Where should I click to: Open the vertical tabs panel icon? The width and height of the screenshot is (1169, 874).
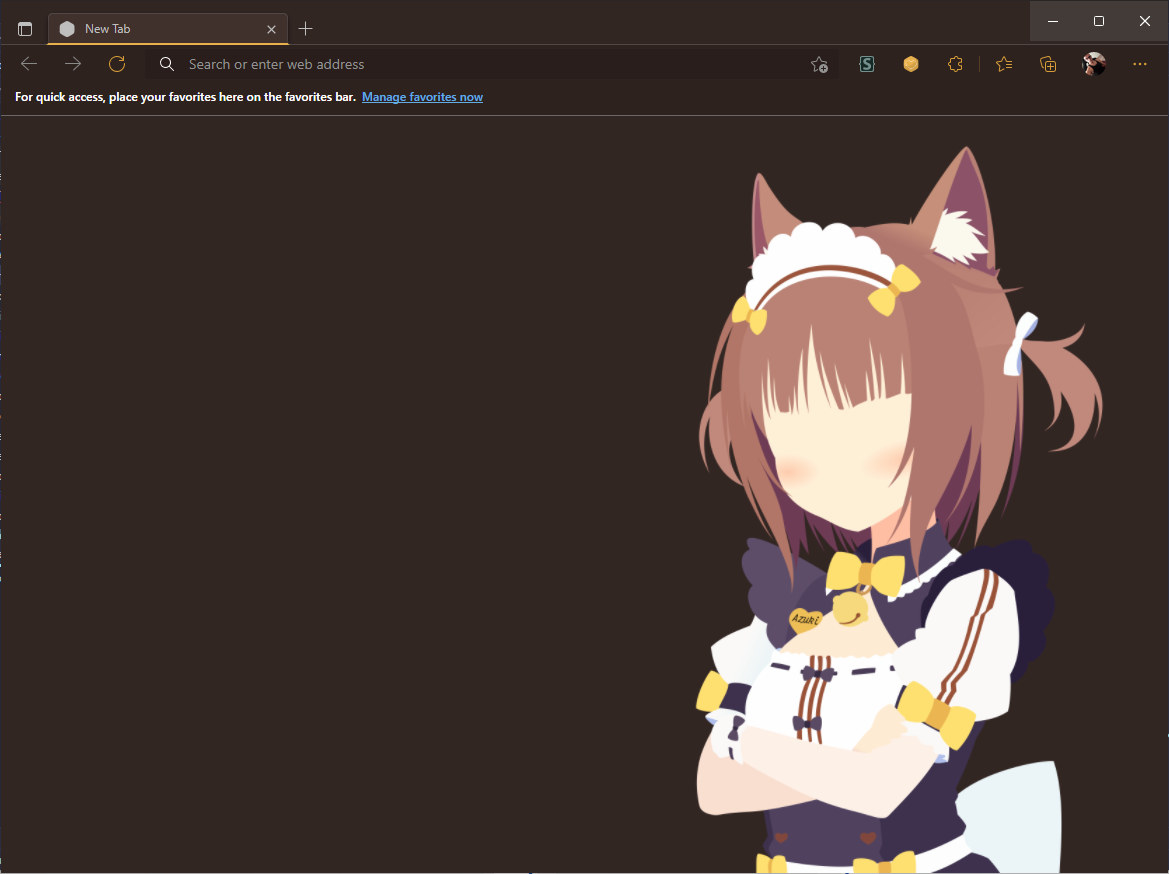coord(25,29)
